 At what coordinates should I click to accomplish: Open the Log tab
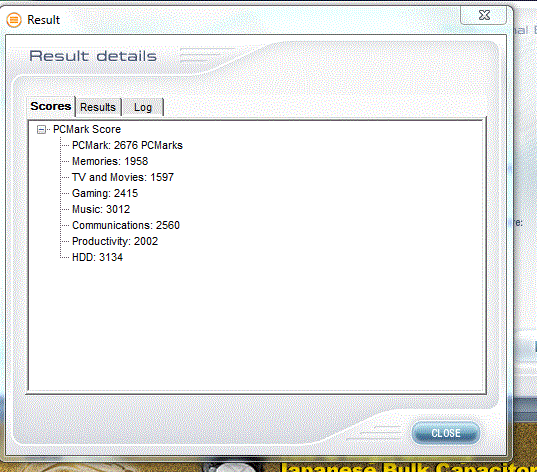pos(143,107)
